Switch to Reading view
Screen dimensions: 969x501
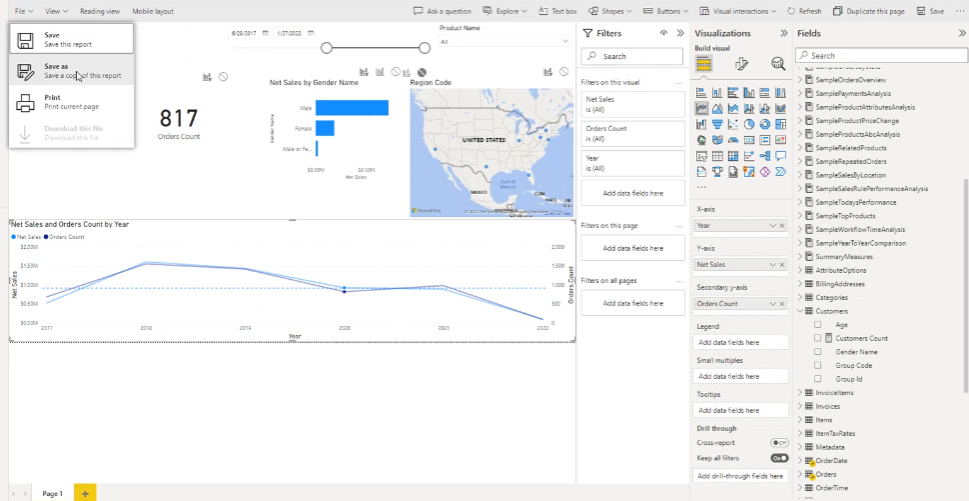coord(100,11)
